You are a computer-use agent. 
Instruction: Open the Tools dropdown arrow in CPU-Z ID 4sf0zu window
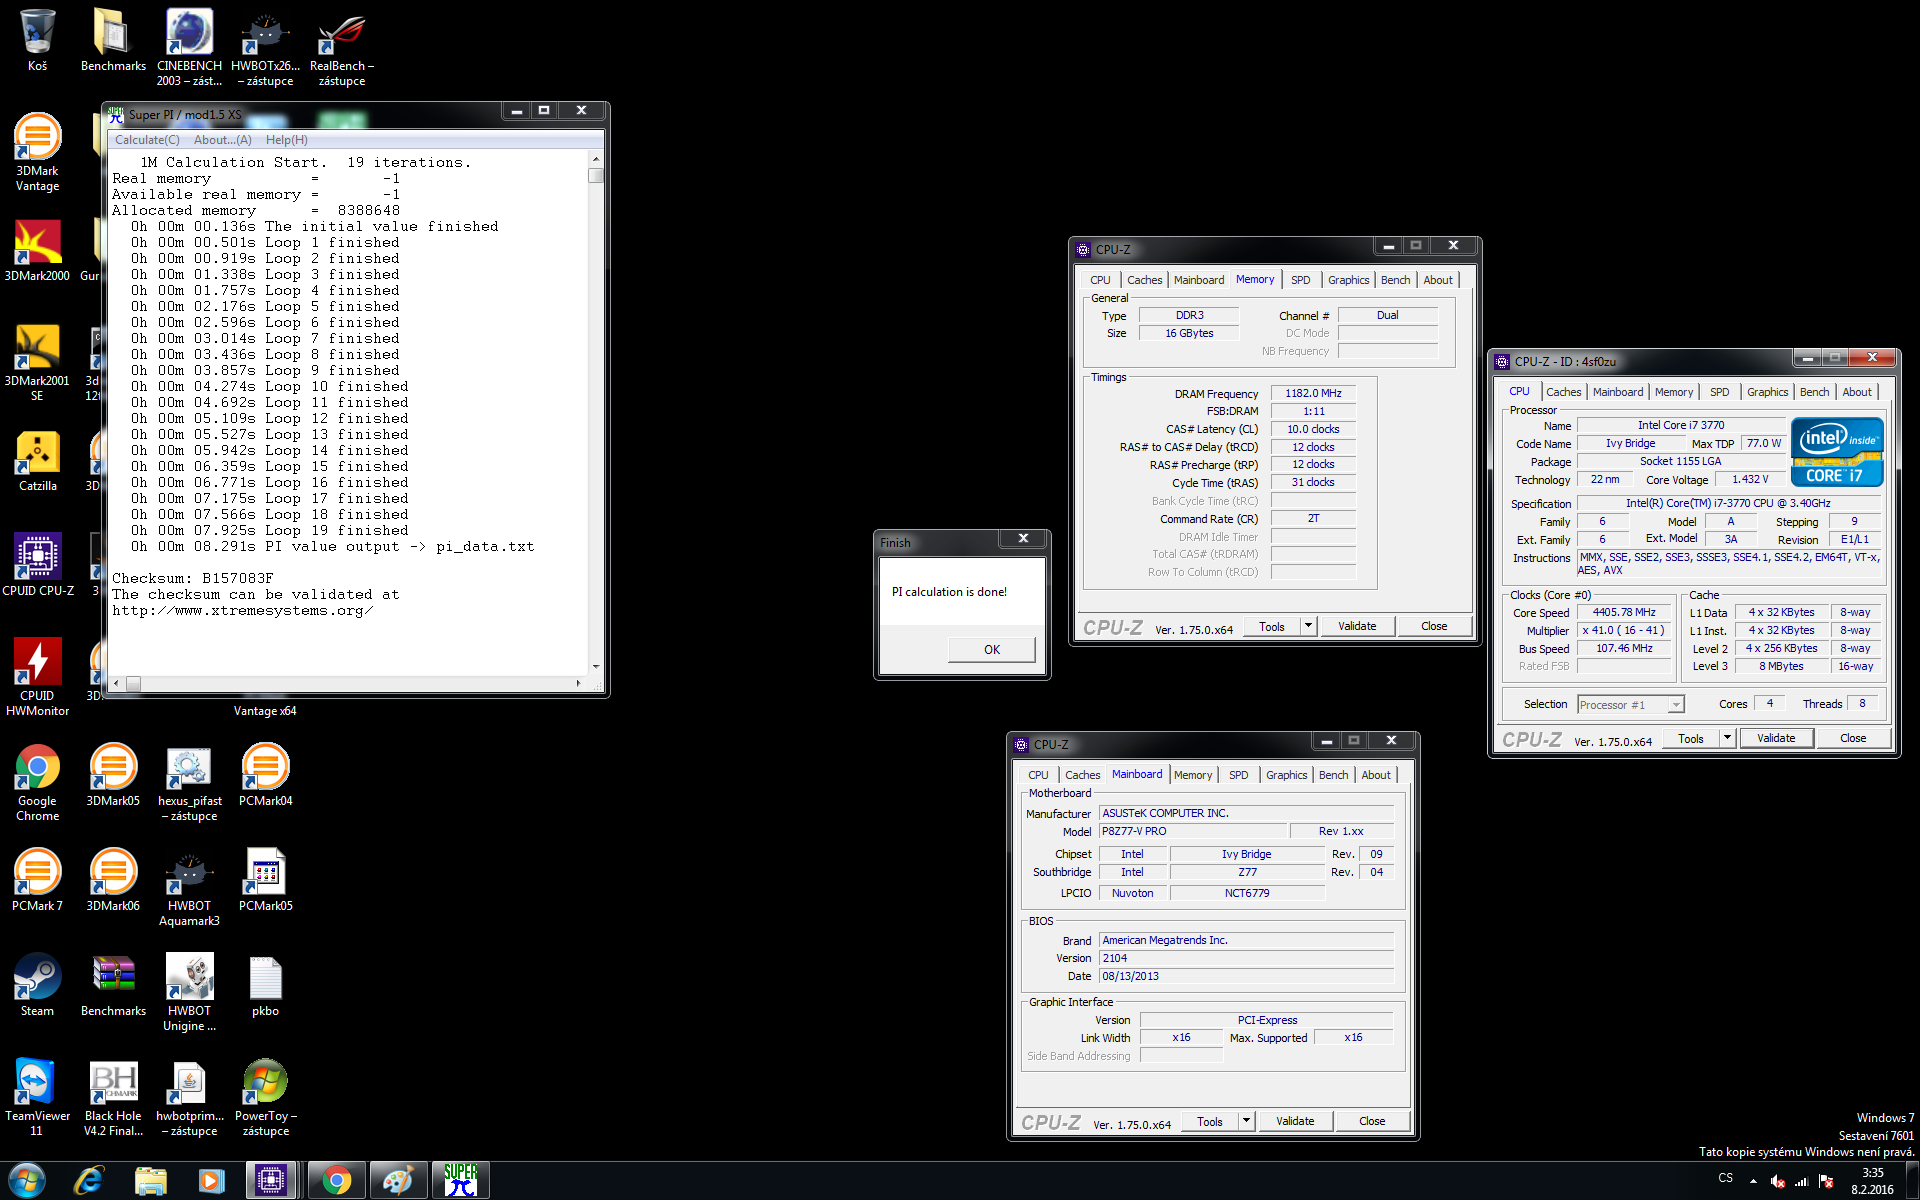1727,738
